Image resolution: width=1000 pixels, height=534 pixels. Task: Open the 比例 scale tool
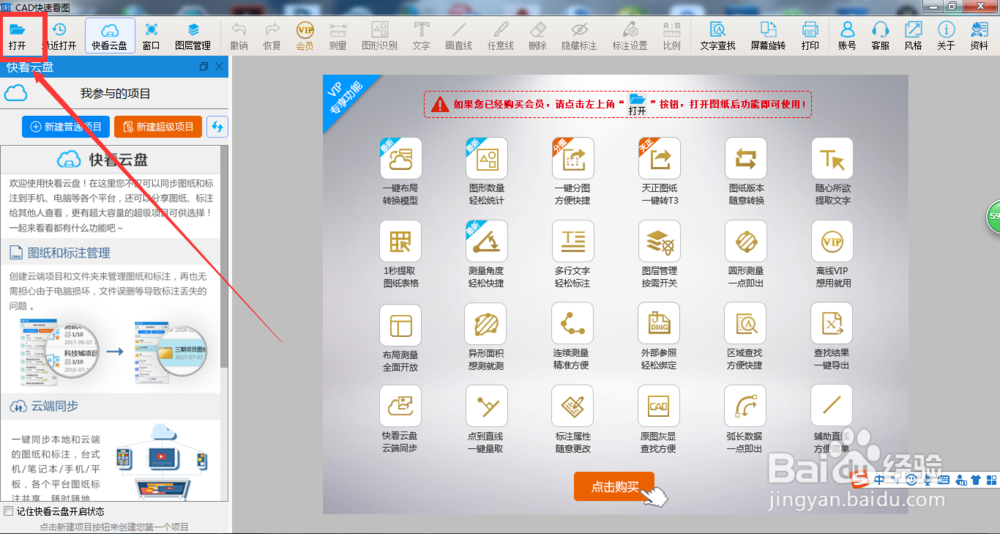tap(672, 36)
